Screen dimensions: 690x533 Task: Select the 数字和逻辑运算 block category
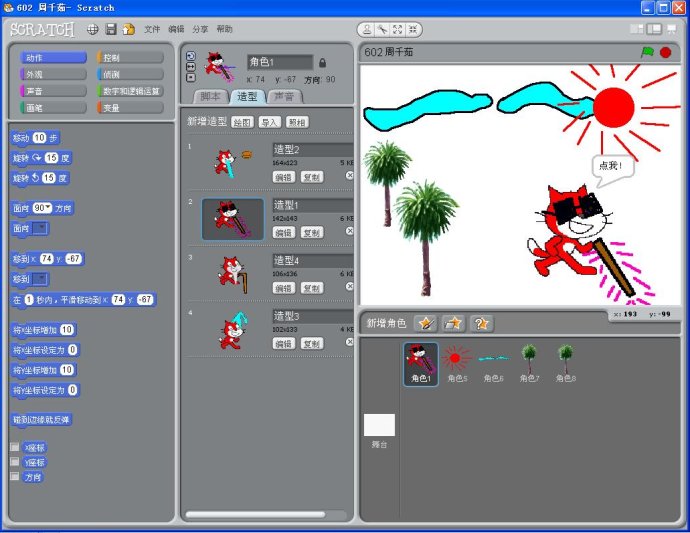click(130, 91)
